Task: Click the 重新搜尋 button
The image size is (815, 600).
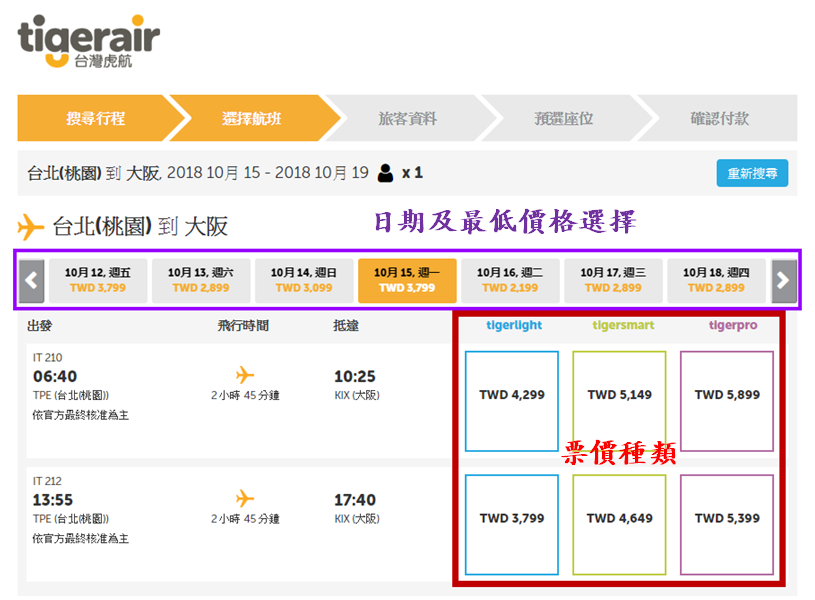Action: coord(752,173)
